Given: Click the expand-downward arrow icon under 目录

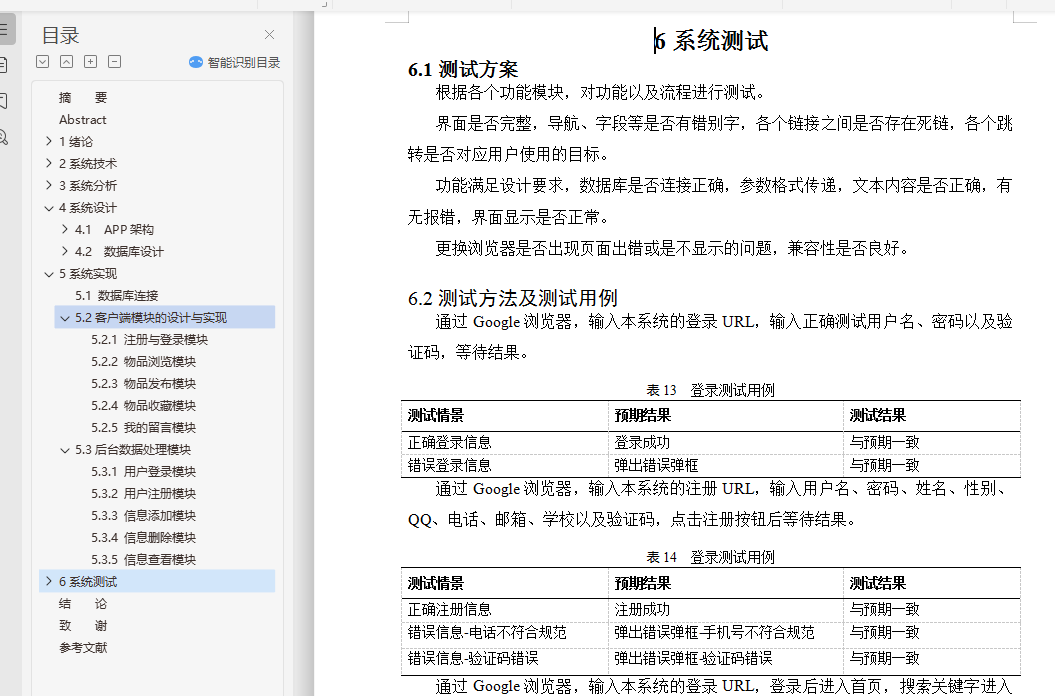Looking at the screenshot, I should [42, 62].
